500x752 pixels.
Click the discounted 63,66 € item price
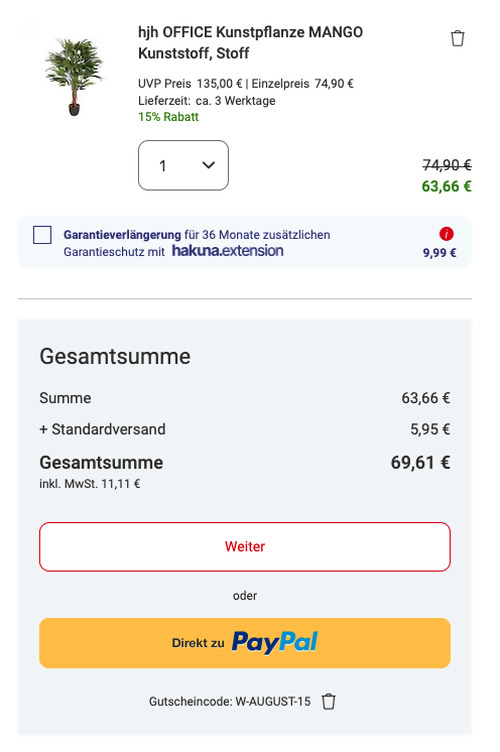(x=446, y=186)
